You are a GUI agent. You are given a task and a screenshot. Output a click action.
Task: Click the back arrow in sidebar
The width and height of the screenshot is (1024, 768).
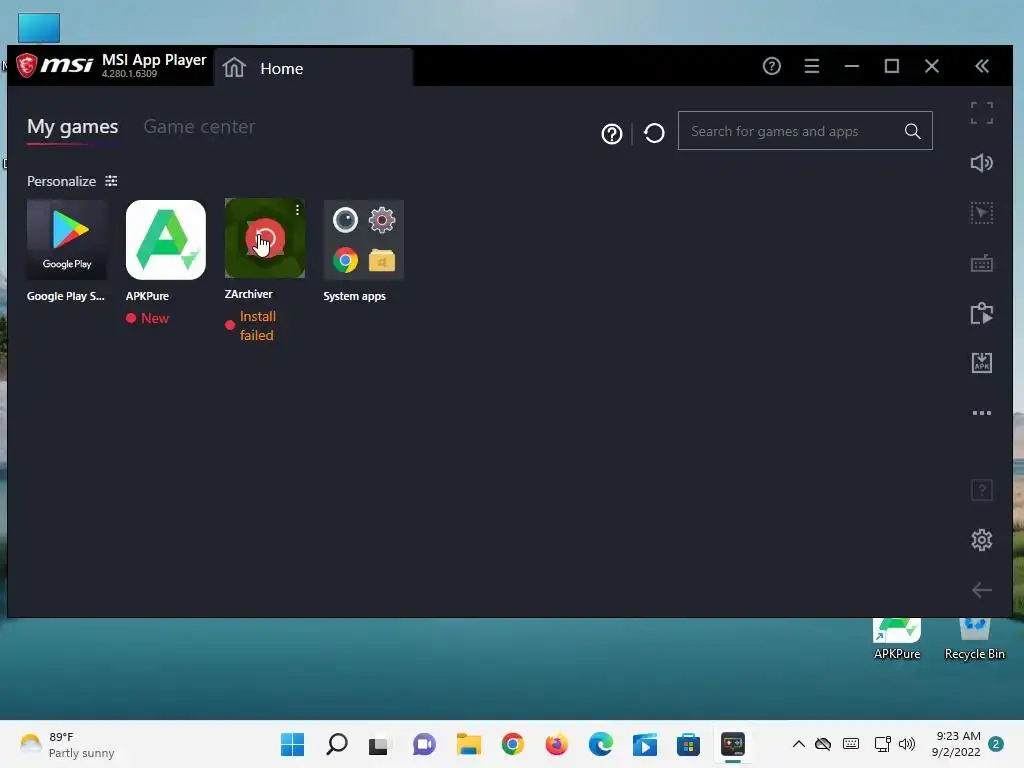[x=982, y=590]
